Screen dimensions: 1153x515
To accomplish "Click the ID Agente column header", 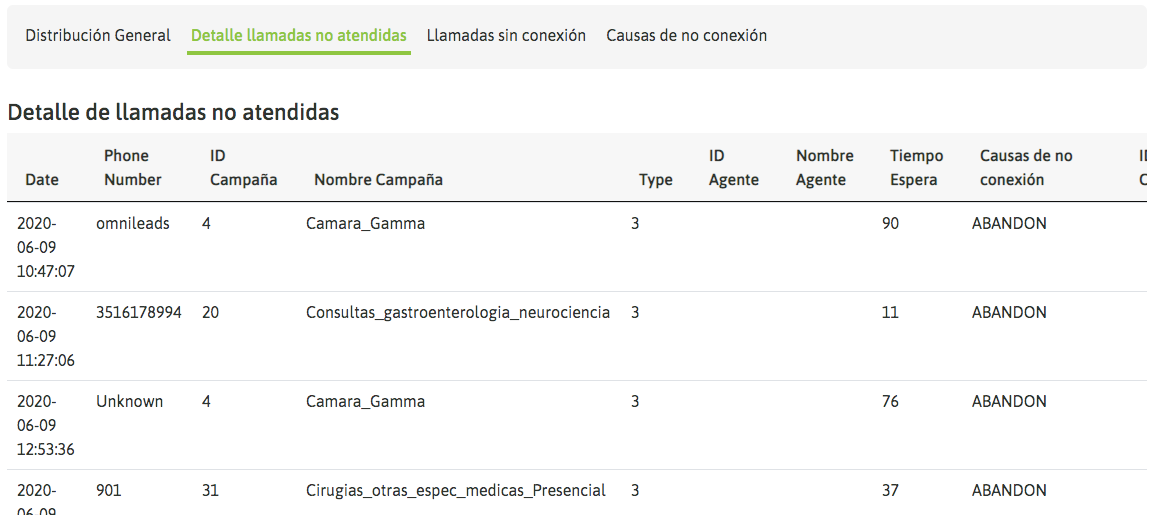I will 733,168.
